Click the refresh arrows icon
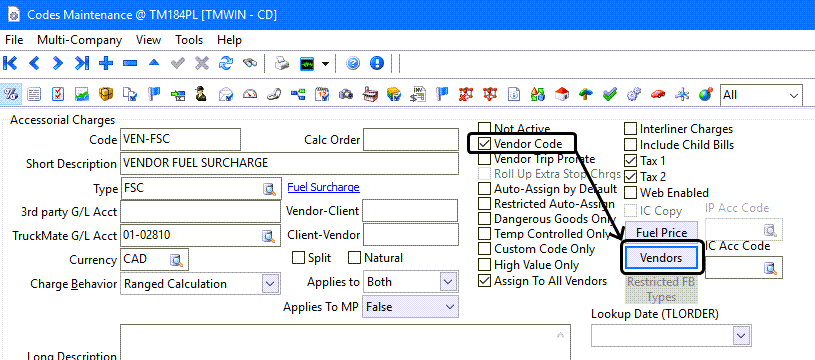This screenshot has height=360, width=815. 226,63
